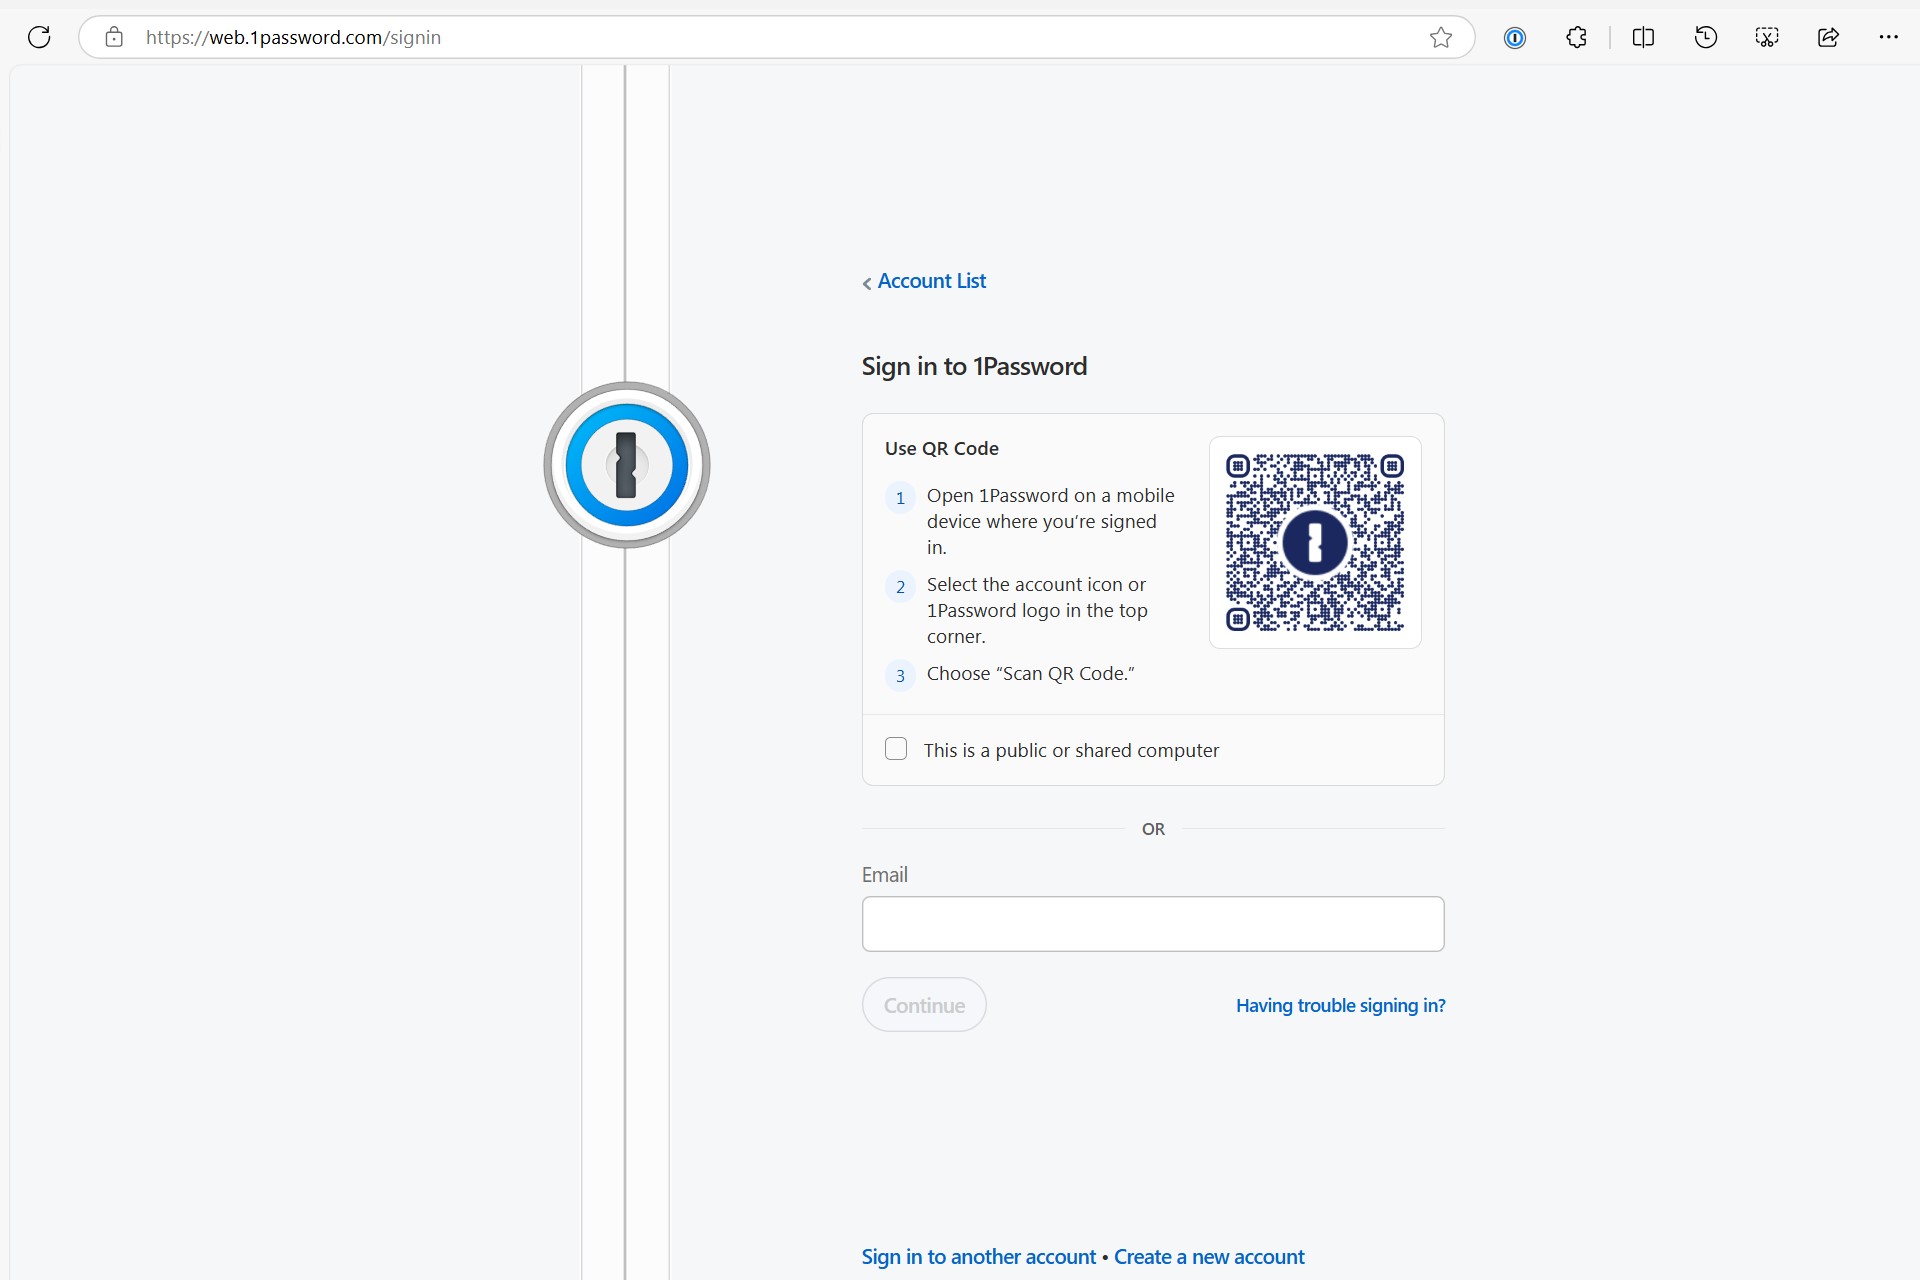Click step 2 'Select the account icon' text

tap(1037, 610)
